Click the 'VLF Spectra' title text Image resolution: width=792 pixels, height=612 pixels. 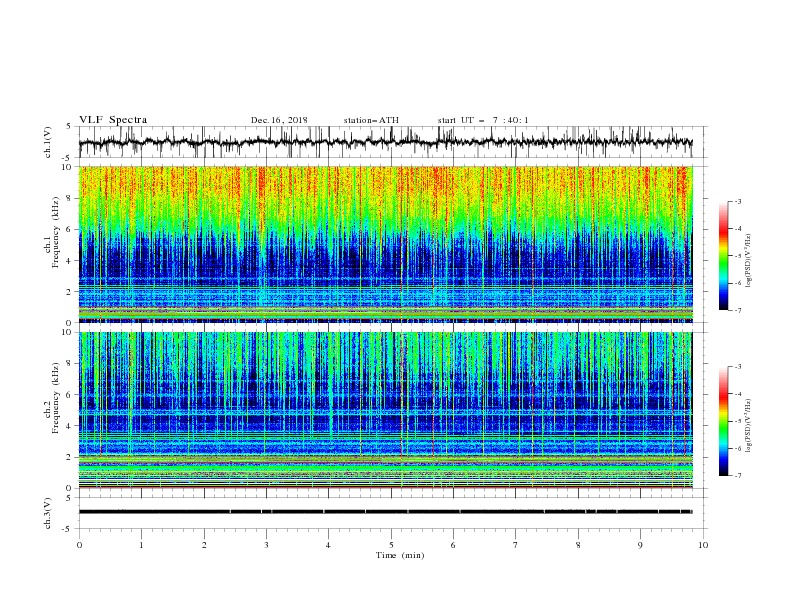(113, 120)
